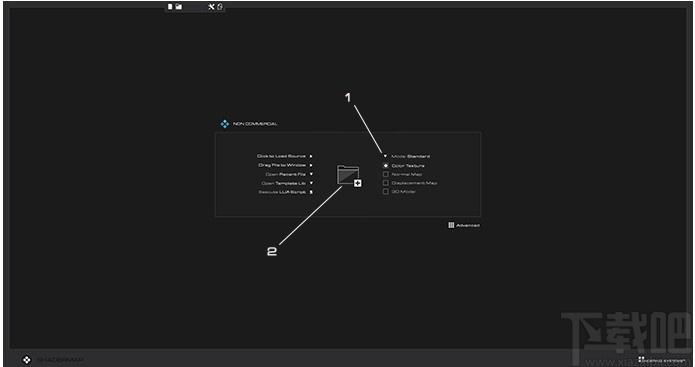The height and width of the screenshot is (367, 695).
Task: Click arrow next to Drag File to Window
Action: click(x=311, y=165)
